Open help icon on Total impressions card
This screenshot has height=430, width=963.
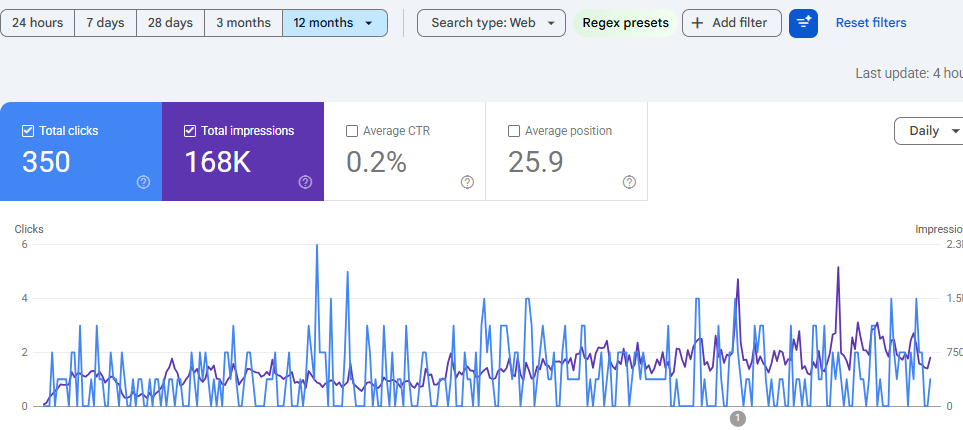[305, 182]
